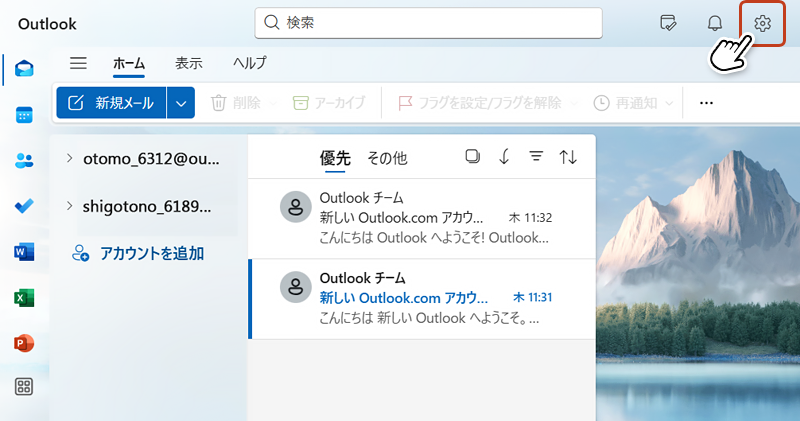Click sender avatar of the 11:31 email

pos(295,287)
